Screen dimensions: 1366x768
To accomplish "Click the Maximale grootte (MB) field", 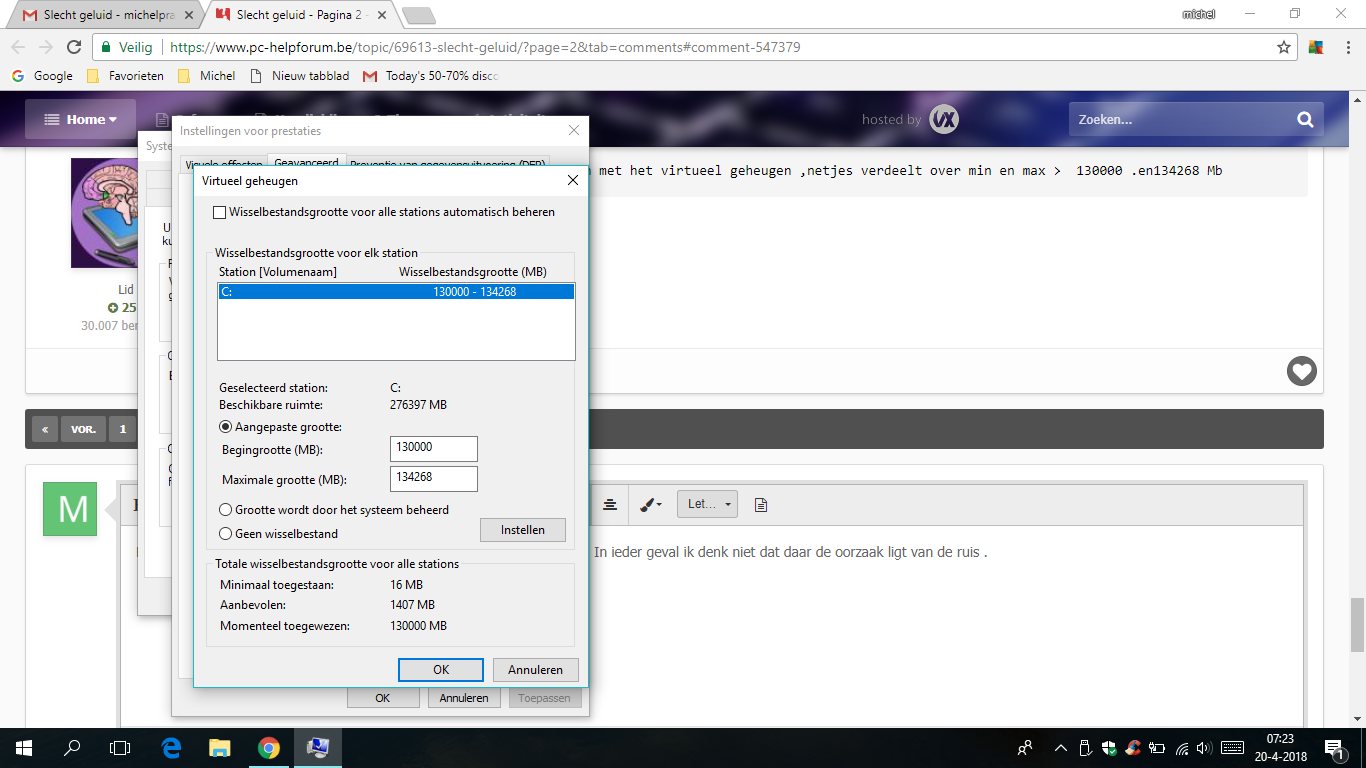I will point(433,478).
